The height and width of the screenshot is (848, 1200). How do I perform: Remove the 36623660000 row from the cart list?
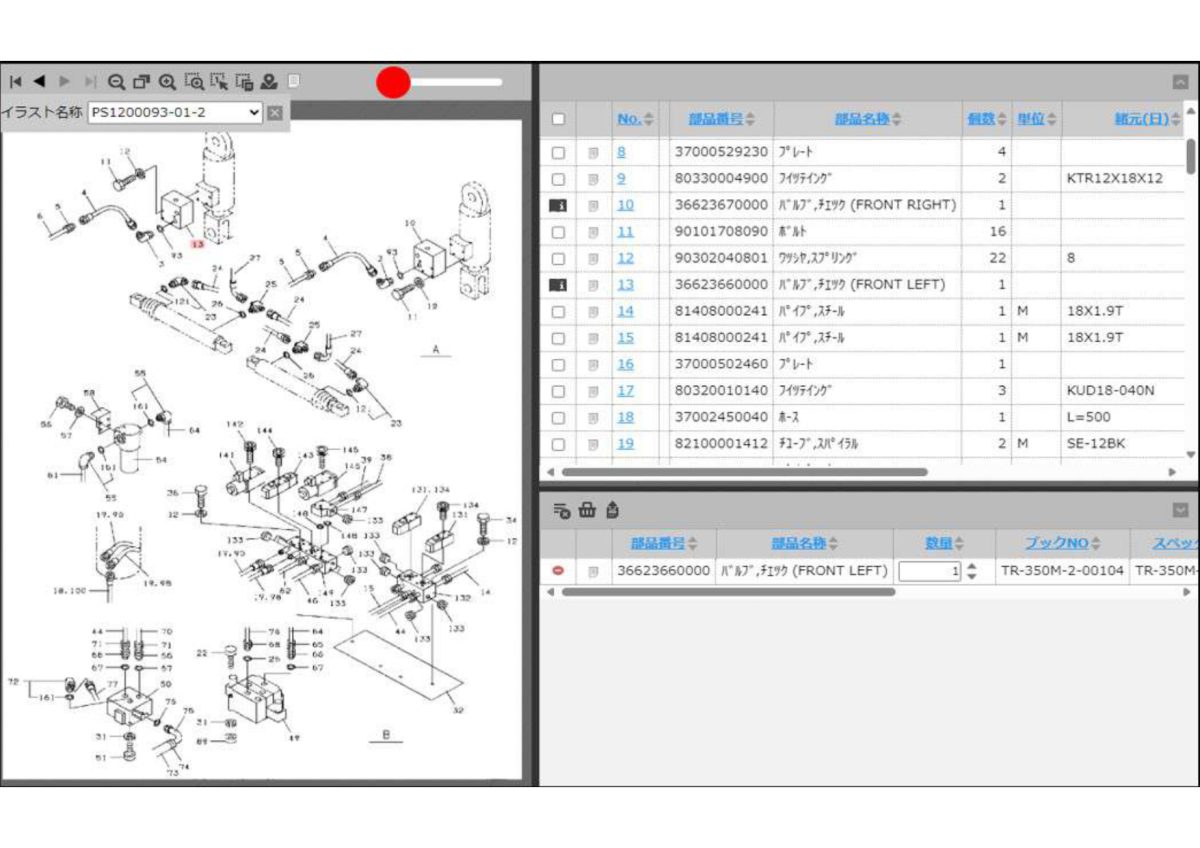tap(558, 571)
